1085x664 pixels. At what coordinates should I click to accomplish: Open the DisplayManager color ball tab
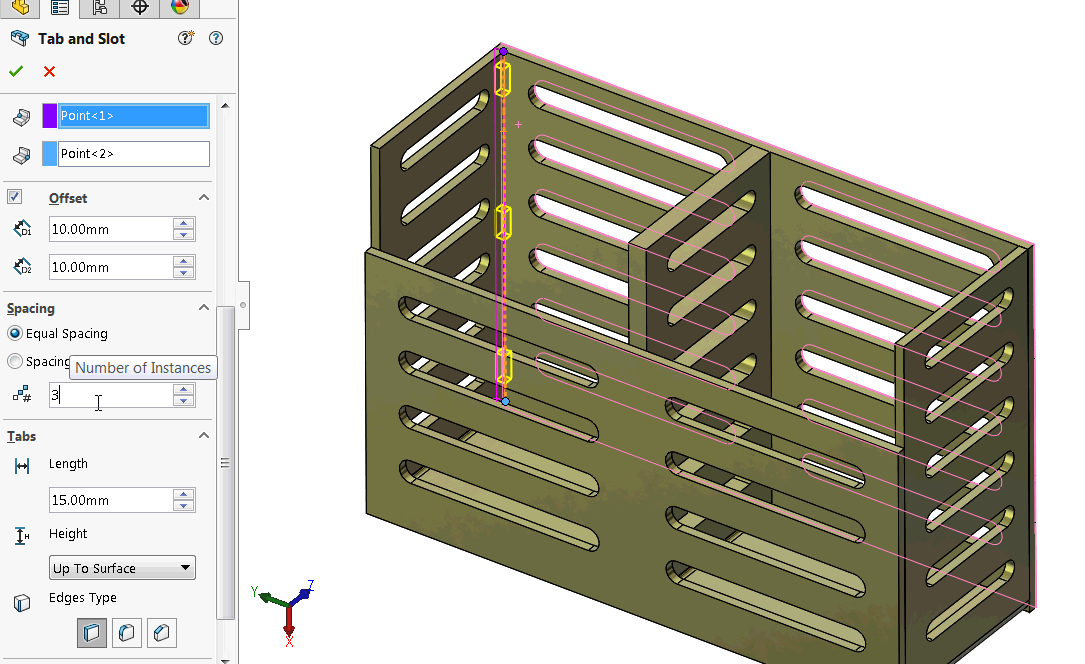coord(180,8)
